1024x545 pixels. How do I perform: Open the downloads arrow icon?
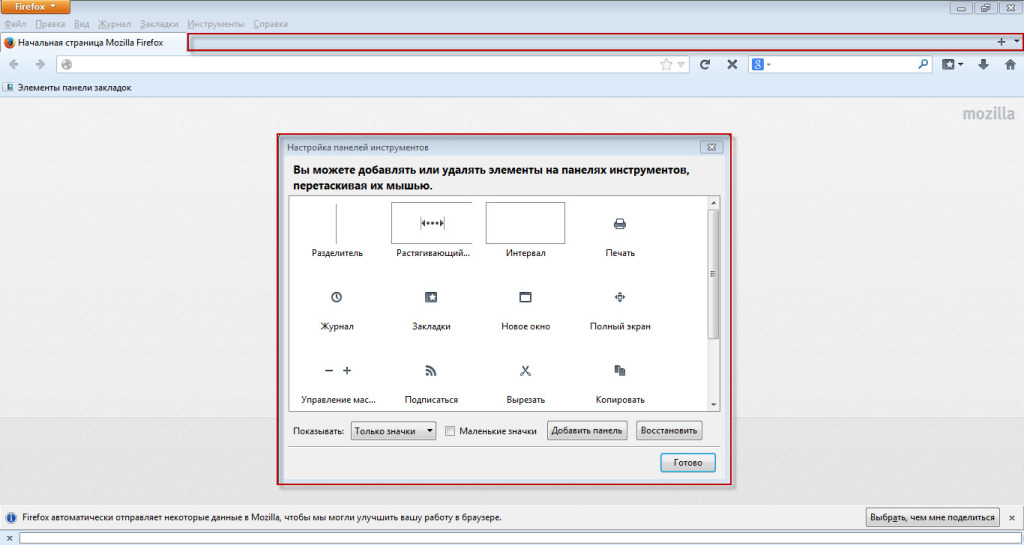coord(983,64)
